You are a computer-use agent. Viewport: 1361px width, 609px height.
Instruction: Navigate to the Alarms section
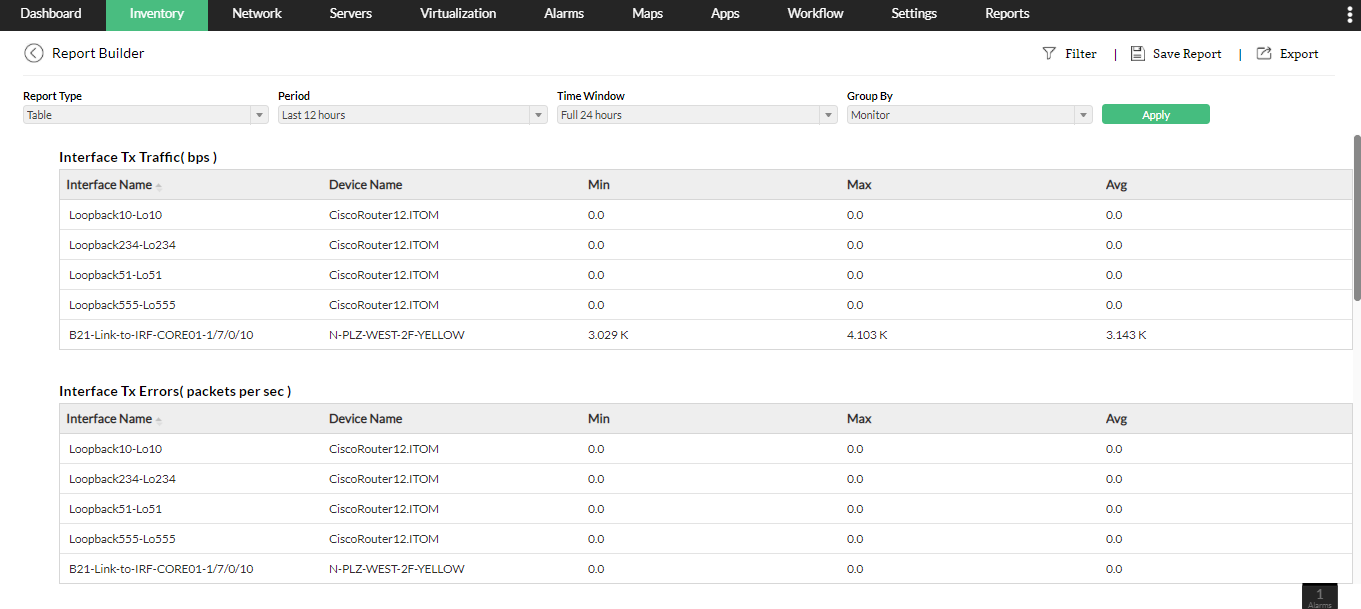(563, 14)
